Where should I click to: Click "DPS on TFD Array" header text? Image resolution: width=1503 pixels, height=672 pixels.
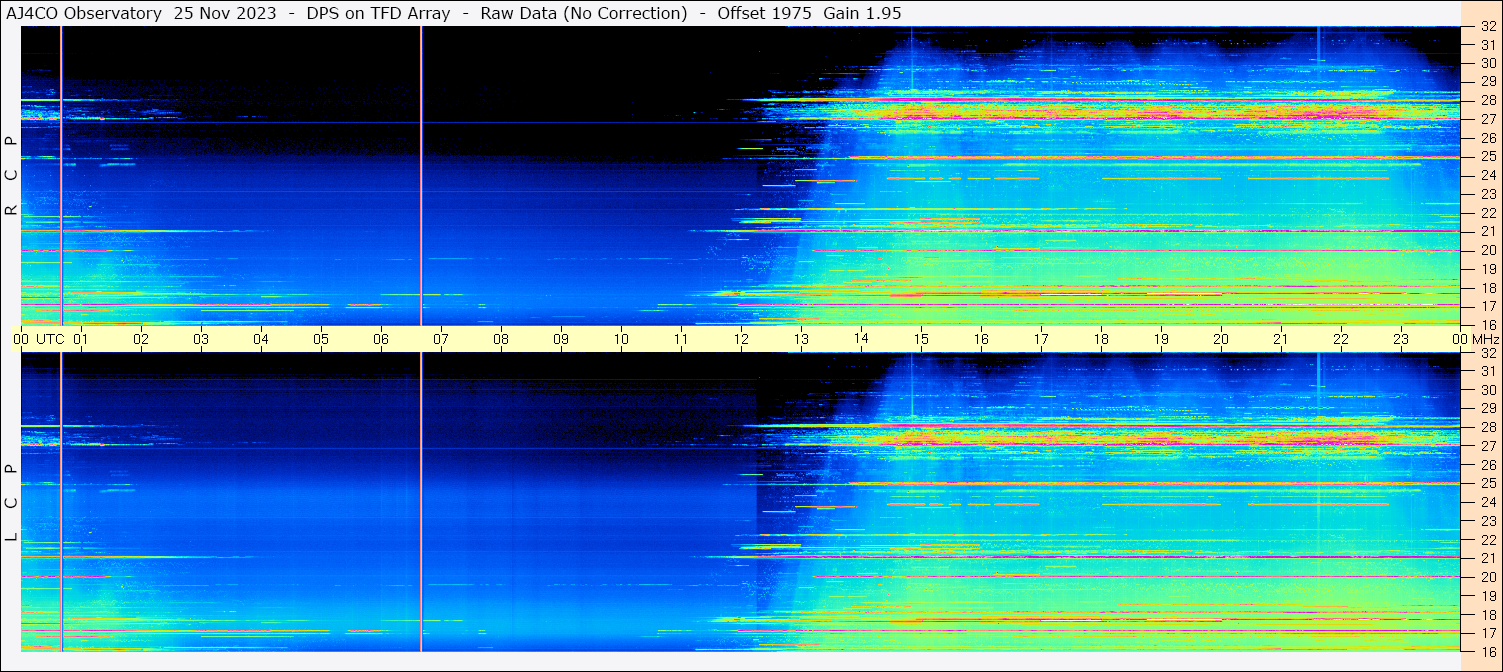click(x=378, y=13)
